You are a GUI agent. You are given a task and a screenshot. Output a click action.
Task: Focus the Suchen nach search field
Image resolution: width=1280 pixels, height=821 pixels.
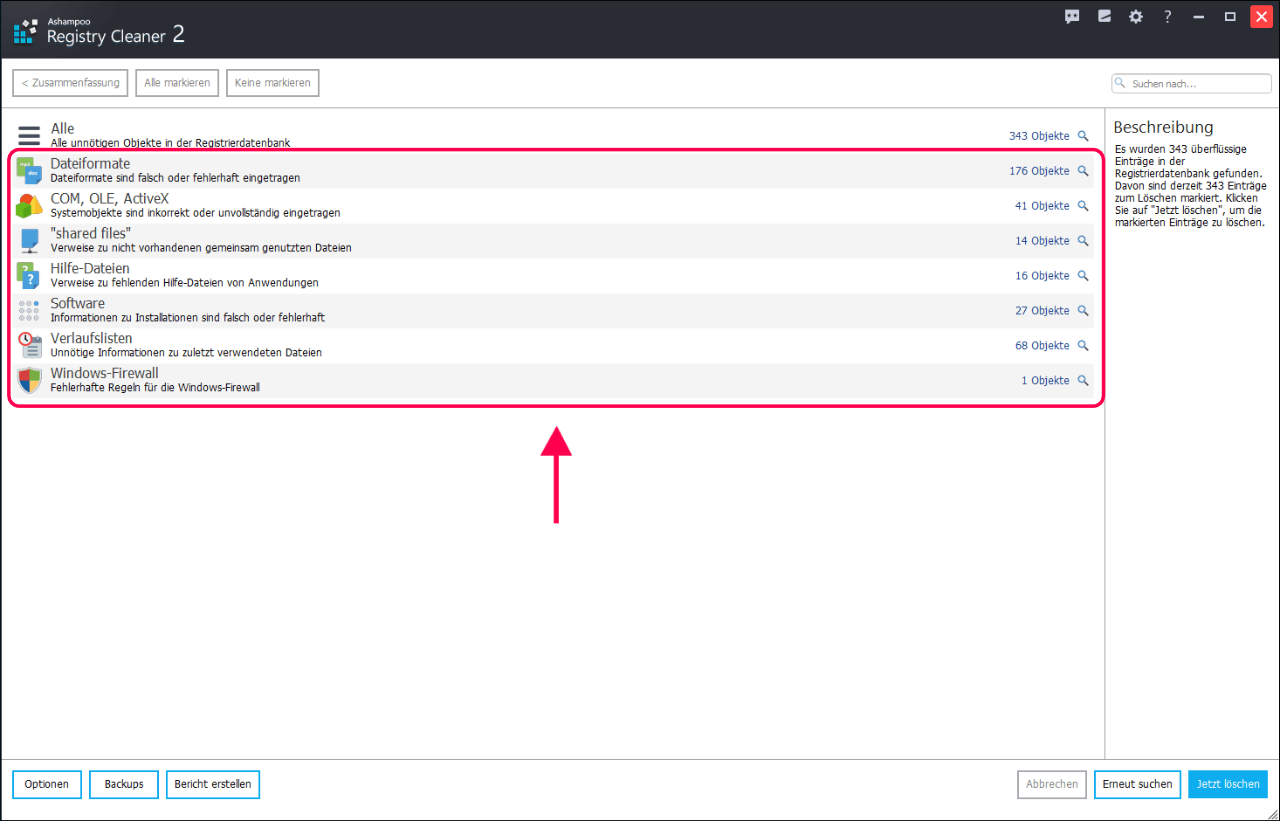(1191, 84)
